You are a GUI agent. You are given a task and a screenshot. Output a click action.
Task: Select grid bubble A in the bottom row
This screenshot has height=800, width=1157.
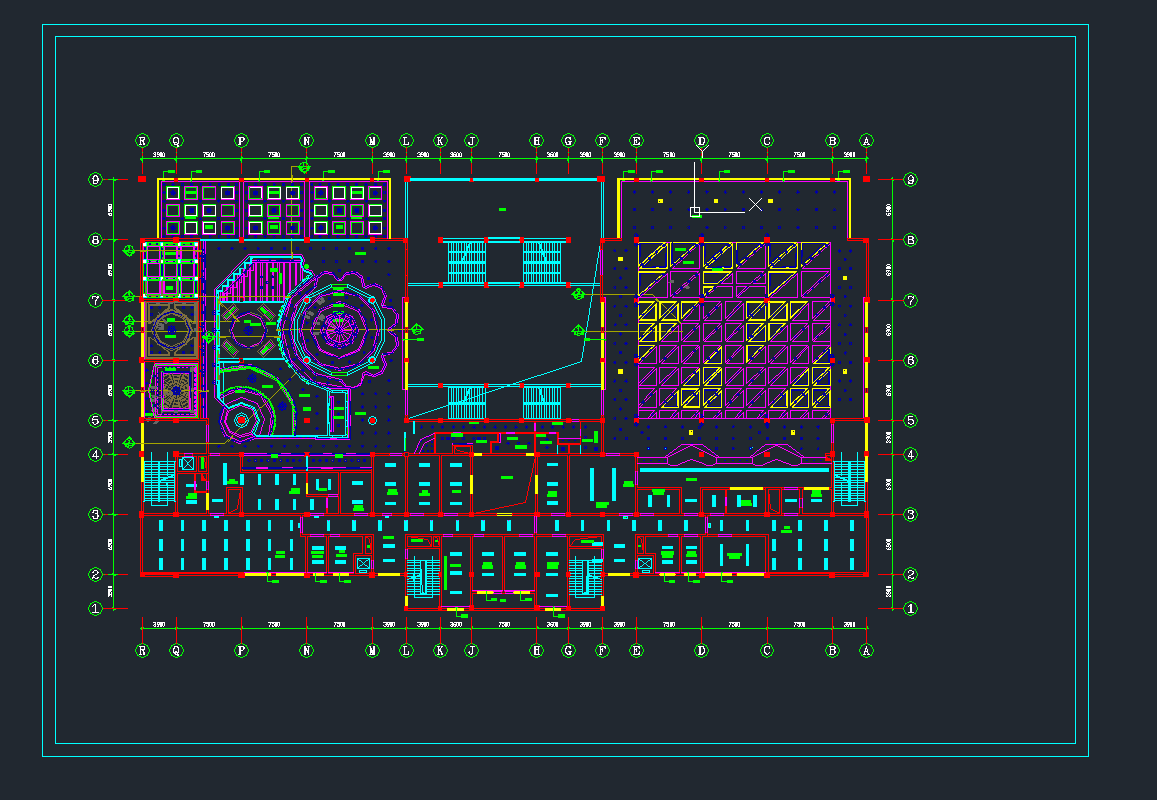[x=866, y=650]
